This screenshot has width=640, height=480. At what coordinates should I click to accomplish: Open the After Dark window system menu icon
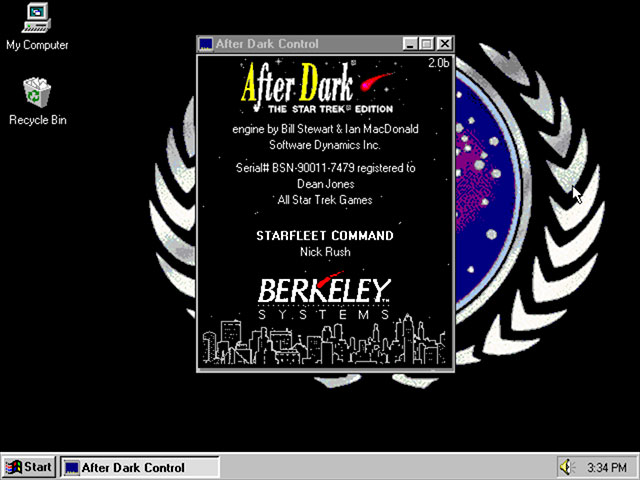(x=206, y=44)
